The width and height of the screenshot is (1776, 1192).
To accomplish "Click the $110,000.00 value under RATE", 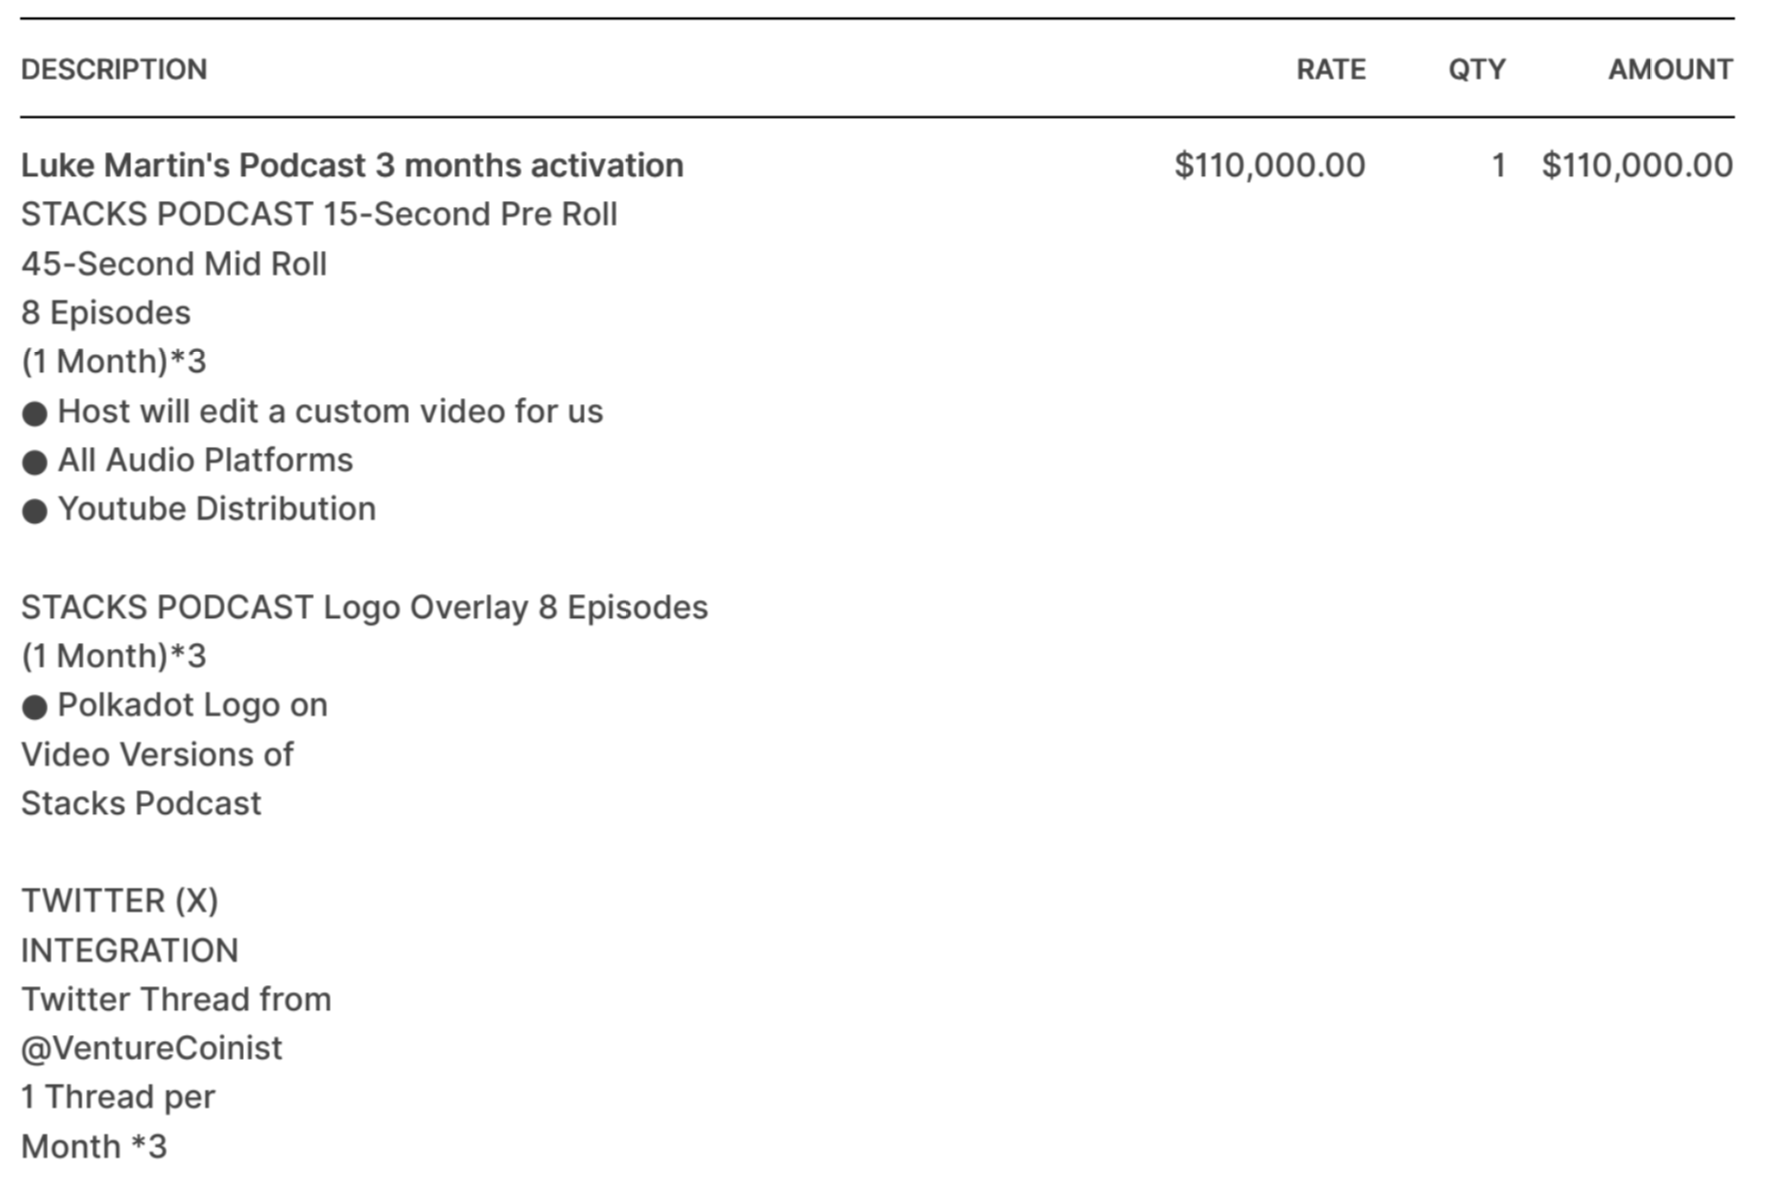I will (1269, 165).
